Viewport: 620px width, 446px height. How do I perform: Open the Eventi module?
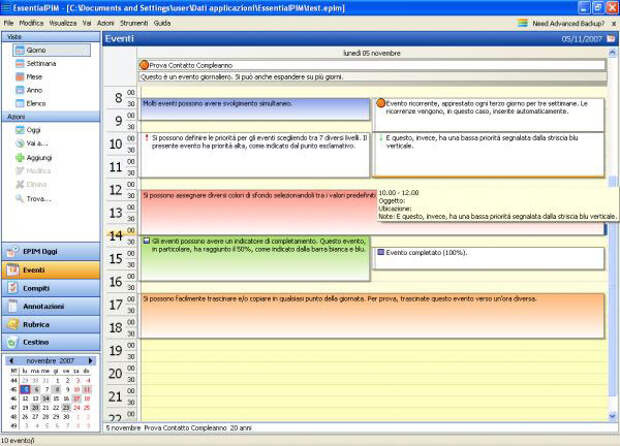click(51, 270)
